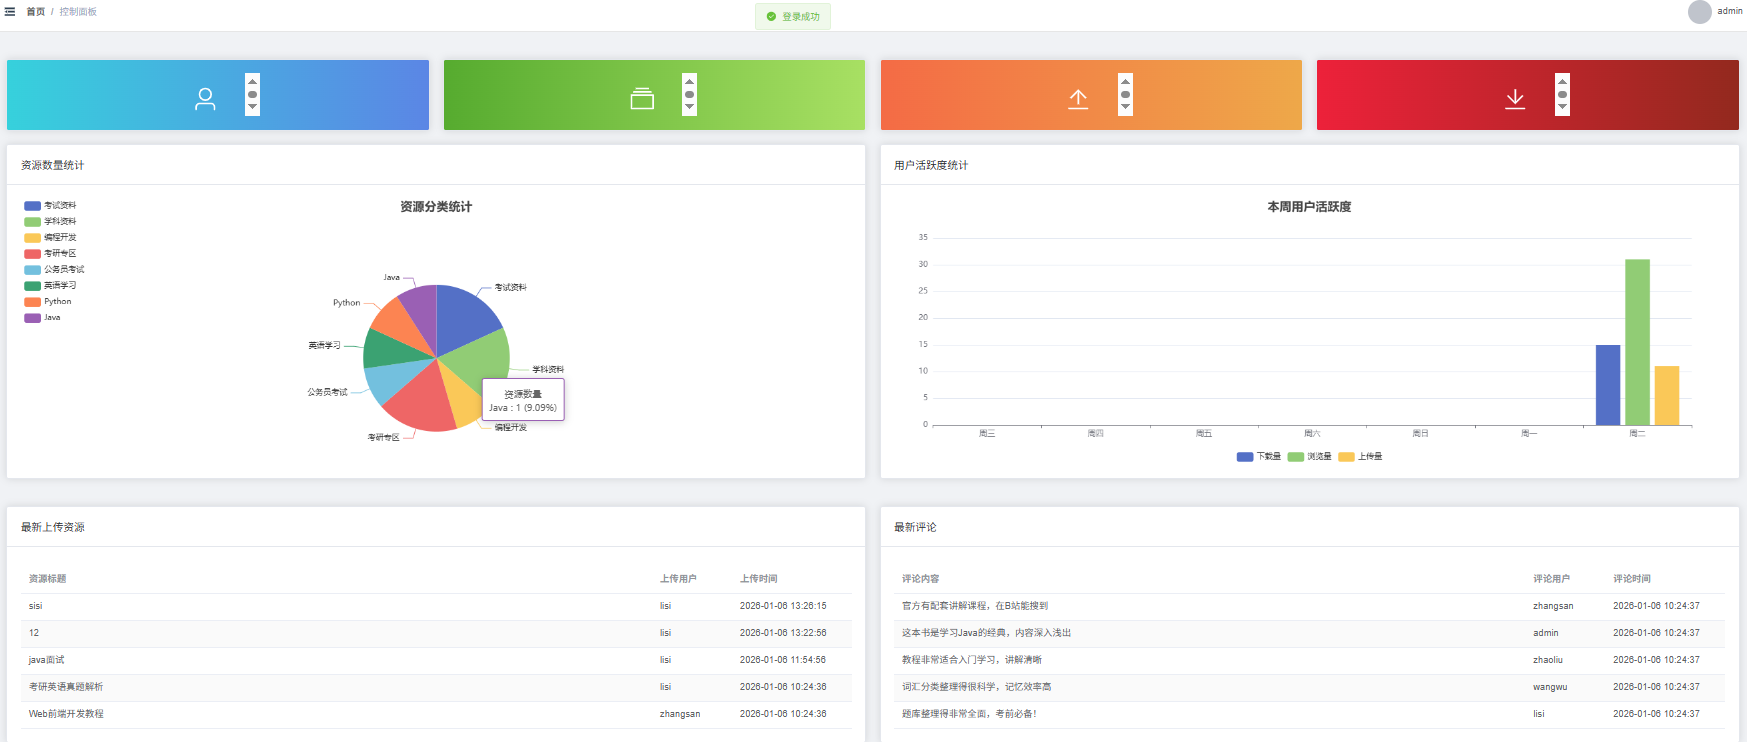Toggle 下载量 series in bar chart legend

tap(1258, 457)
